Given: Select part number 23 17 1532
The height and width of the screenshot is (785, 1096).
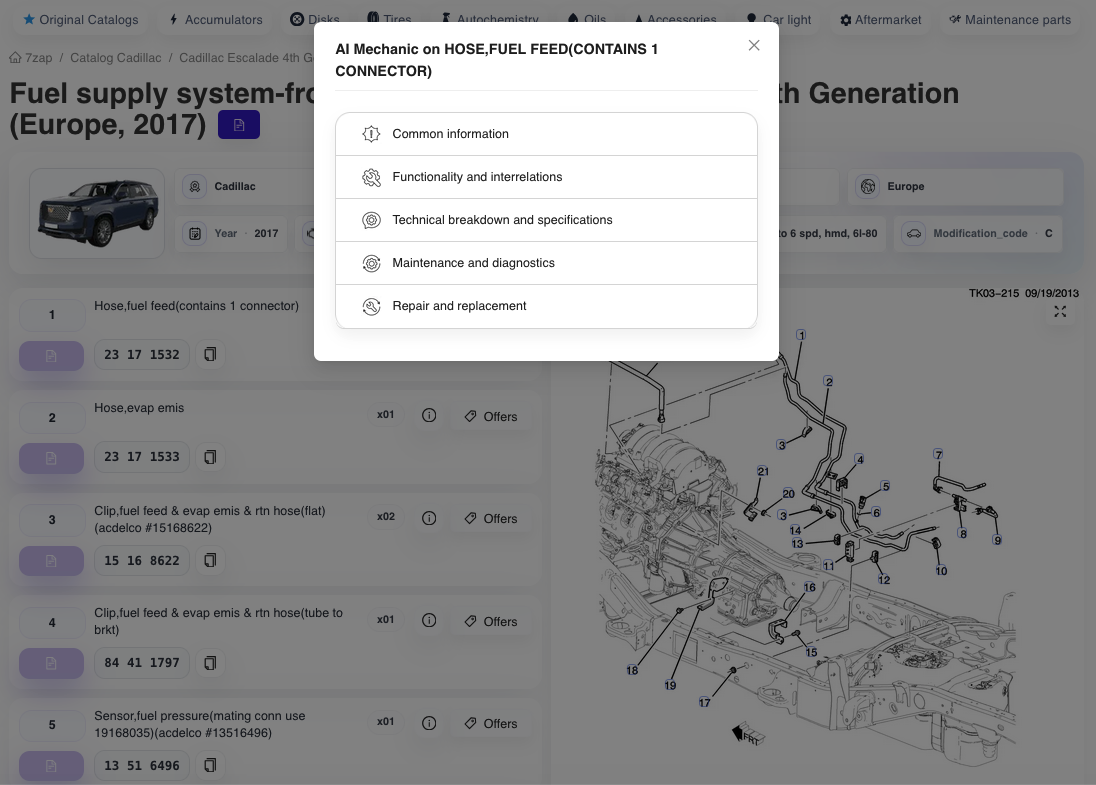Looking at the screenshot, I should pos(142,354).
